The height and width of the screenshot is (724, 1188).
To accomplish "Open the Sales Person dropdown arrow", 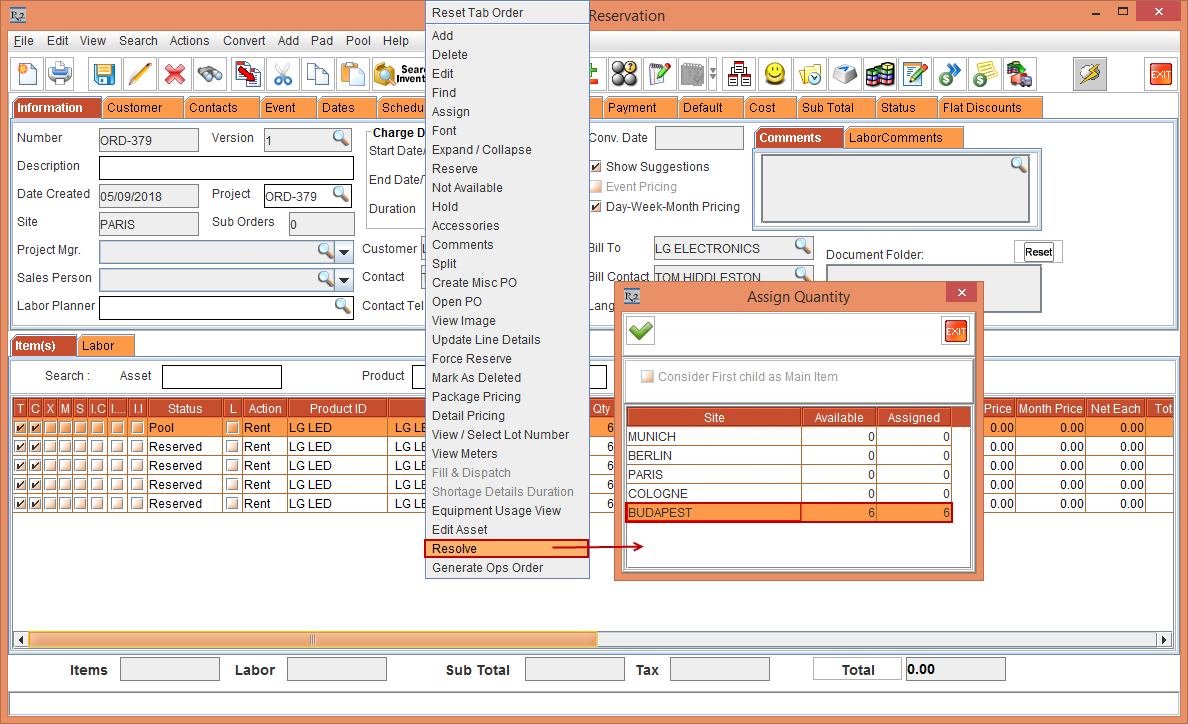I will 345,279.
